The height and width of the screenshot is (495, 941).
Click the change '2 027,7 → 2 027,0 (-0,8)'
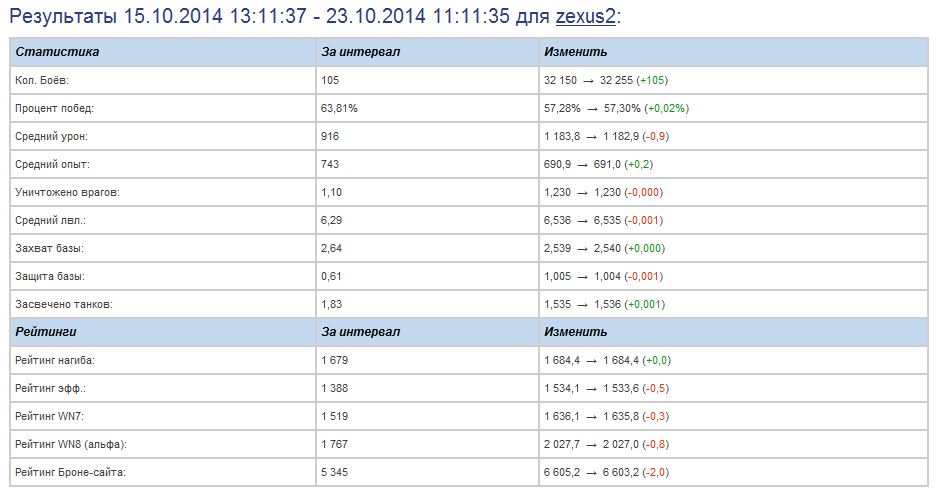tap(606, 445)
